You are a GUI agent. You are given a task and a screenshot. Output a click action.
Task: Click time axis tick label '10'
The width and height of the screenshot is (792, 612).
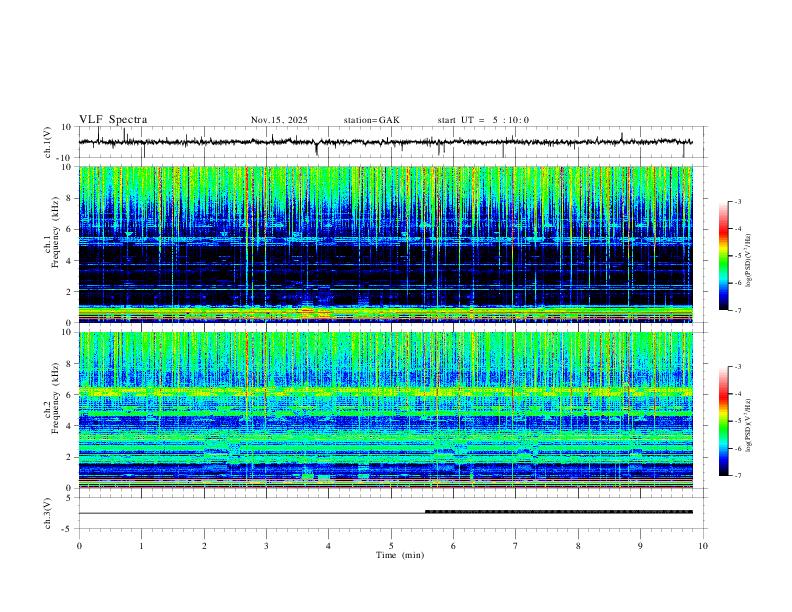point(703,546)
